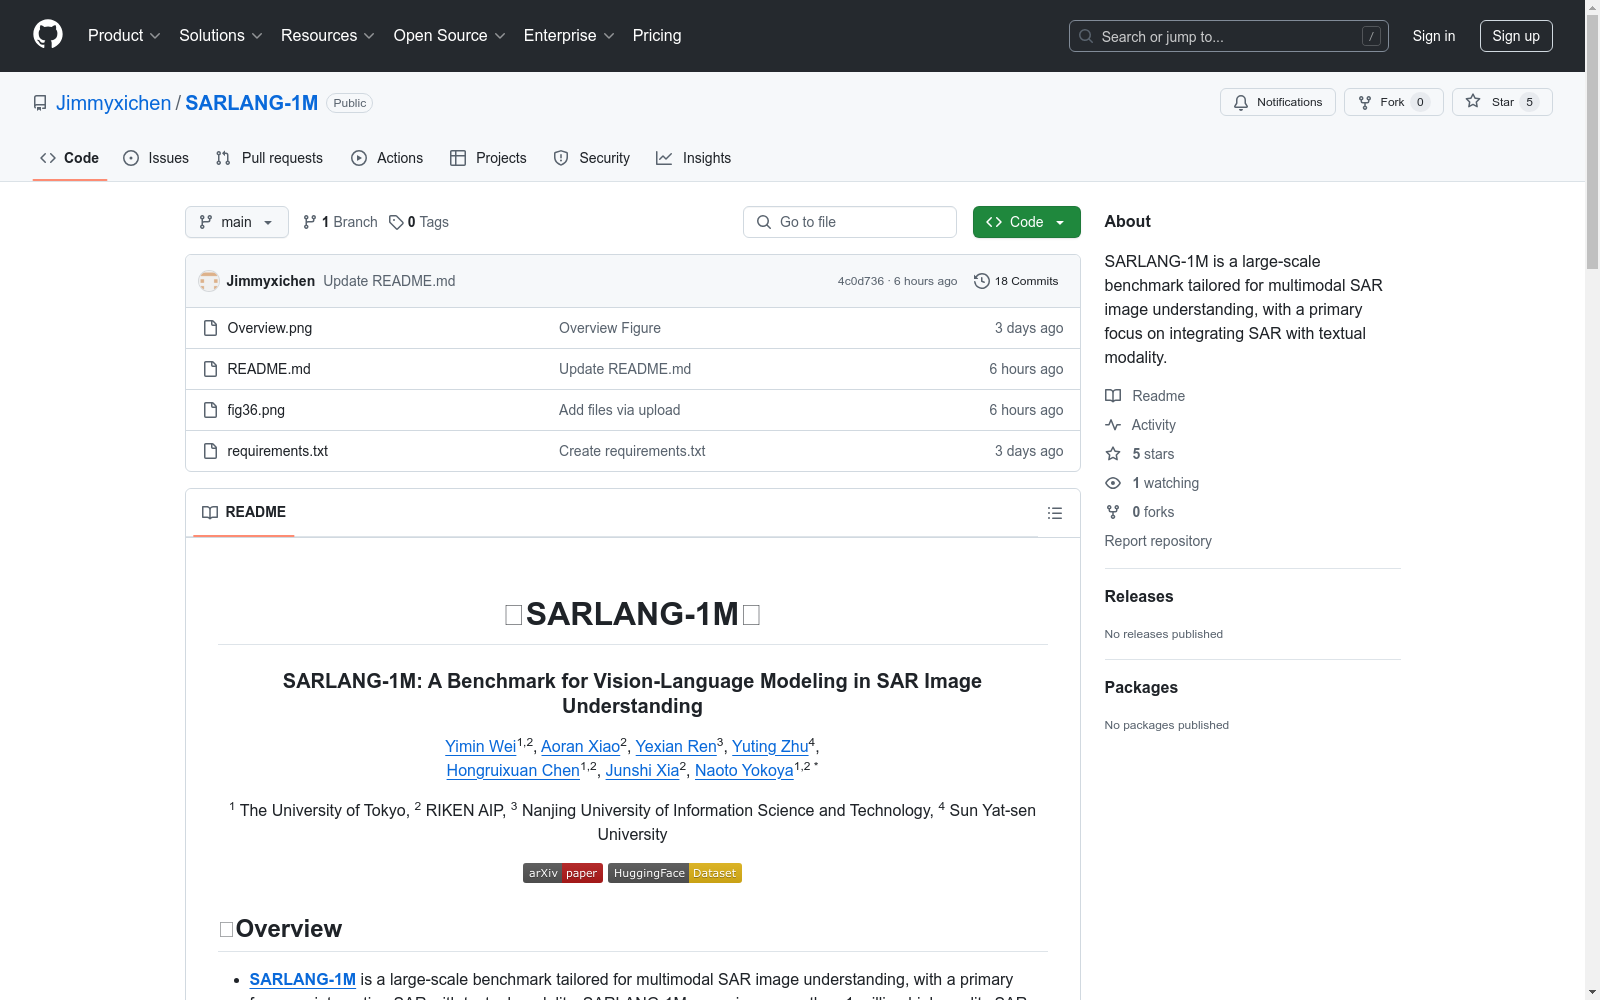The image size is (1600, 1000).
Task: Open the green Code dropdown
Action: pos(1026,222)
